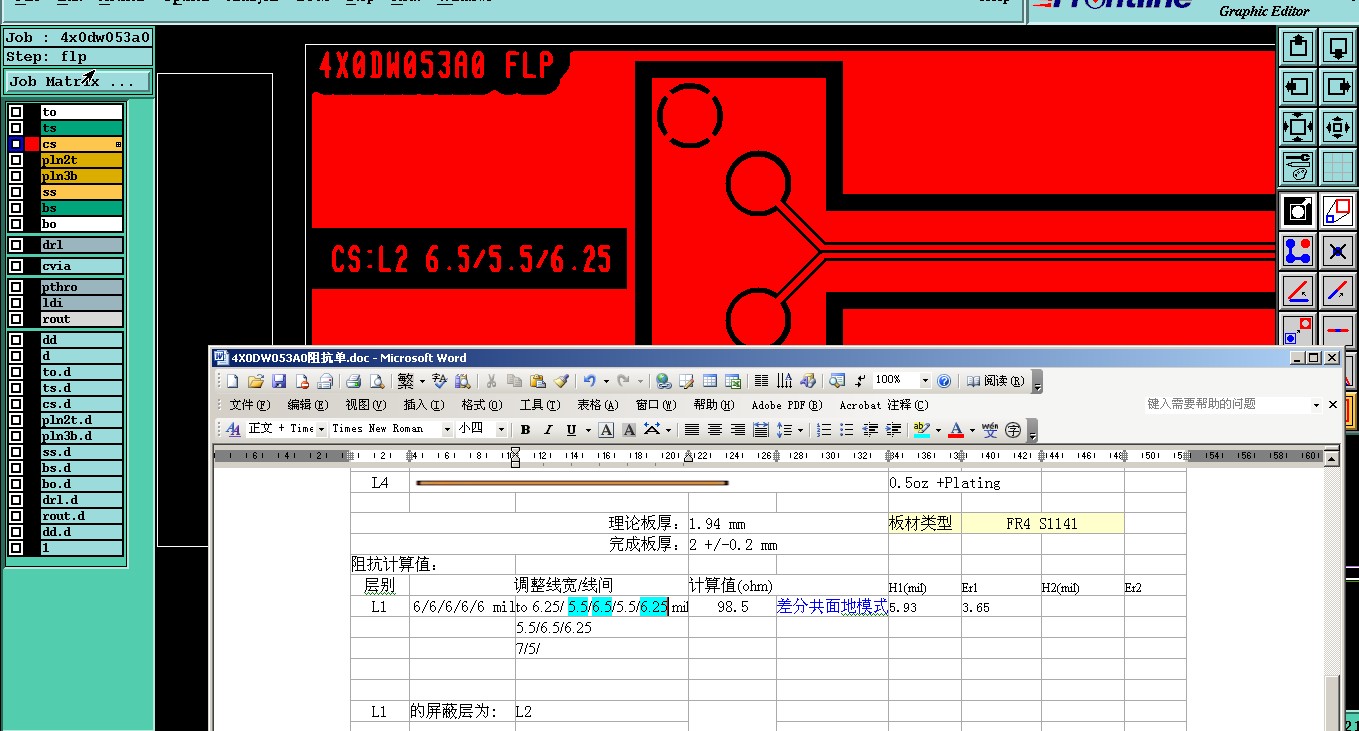The width and height of the screenshot is (1359, 731).
Task: Click the Word undo arrow icon
Action: pyautogui.click(x=590, y=381)
